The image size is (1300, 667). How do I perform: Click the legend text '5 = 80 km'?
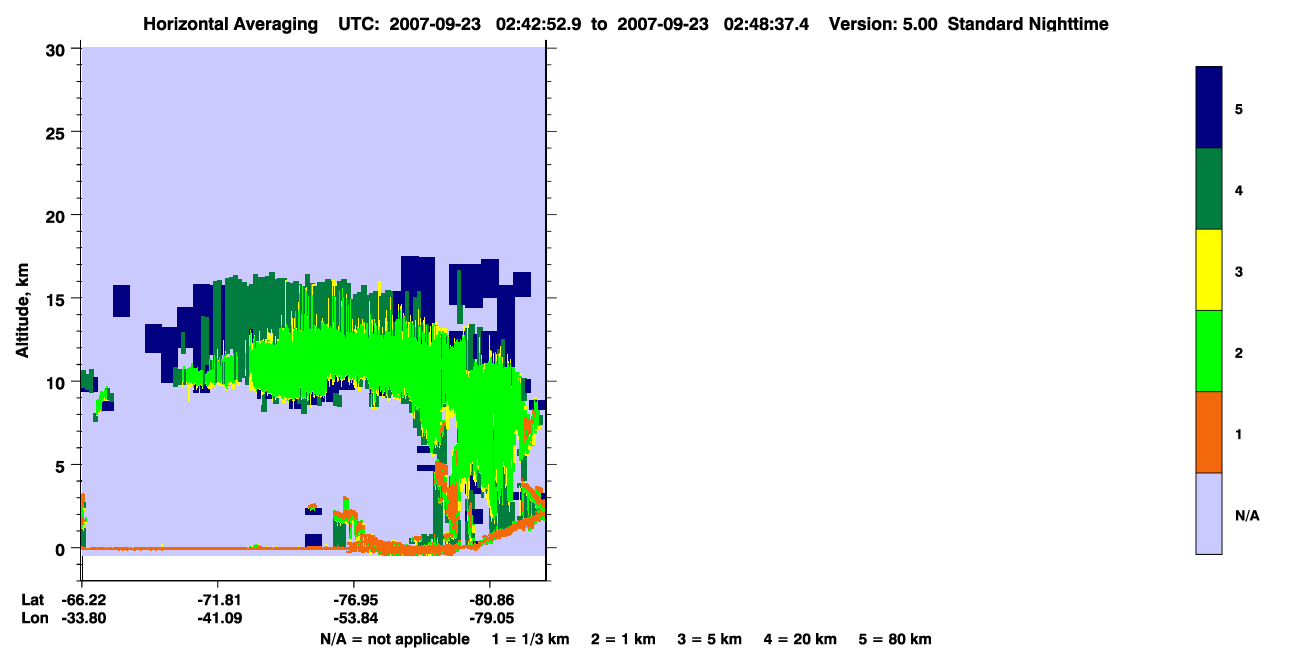(895, 639)
